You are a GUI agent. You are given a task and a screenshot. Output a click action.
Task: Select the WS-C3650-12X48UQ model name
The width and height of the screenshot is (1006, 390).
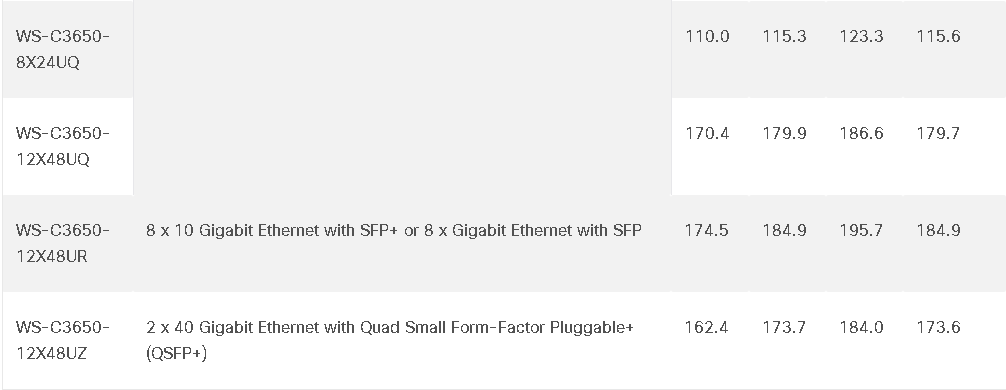63,146
